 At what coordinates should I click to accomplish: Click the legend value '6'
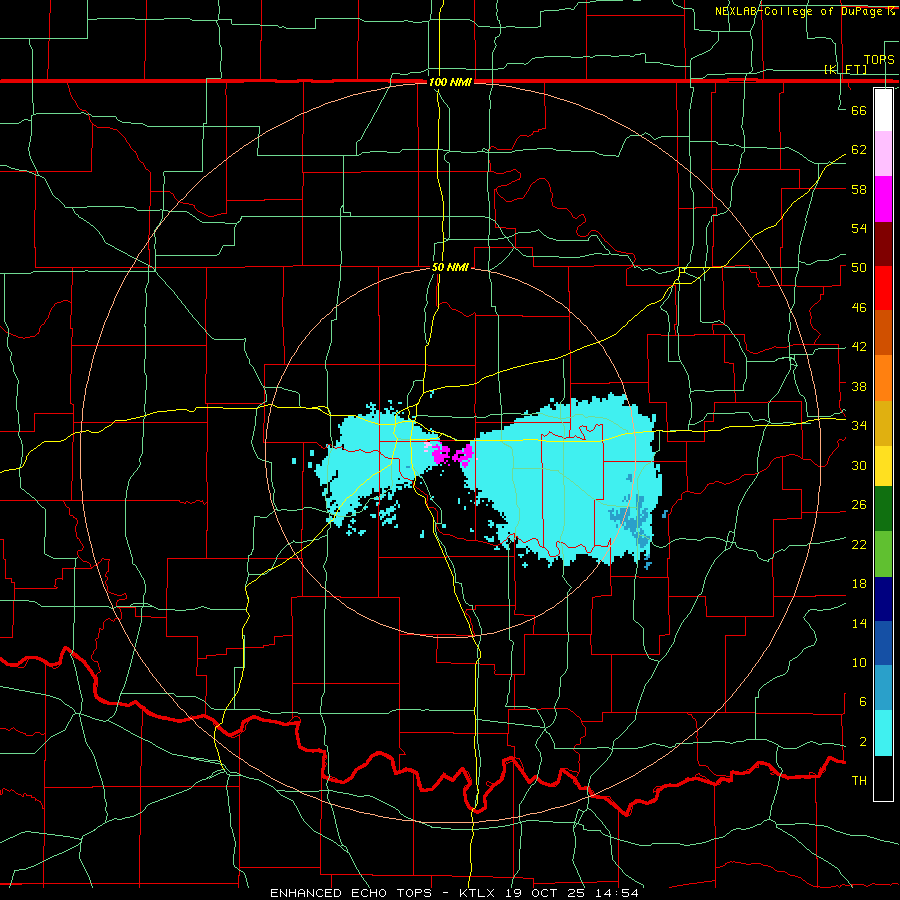862,702
